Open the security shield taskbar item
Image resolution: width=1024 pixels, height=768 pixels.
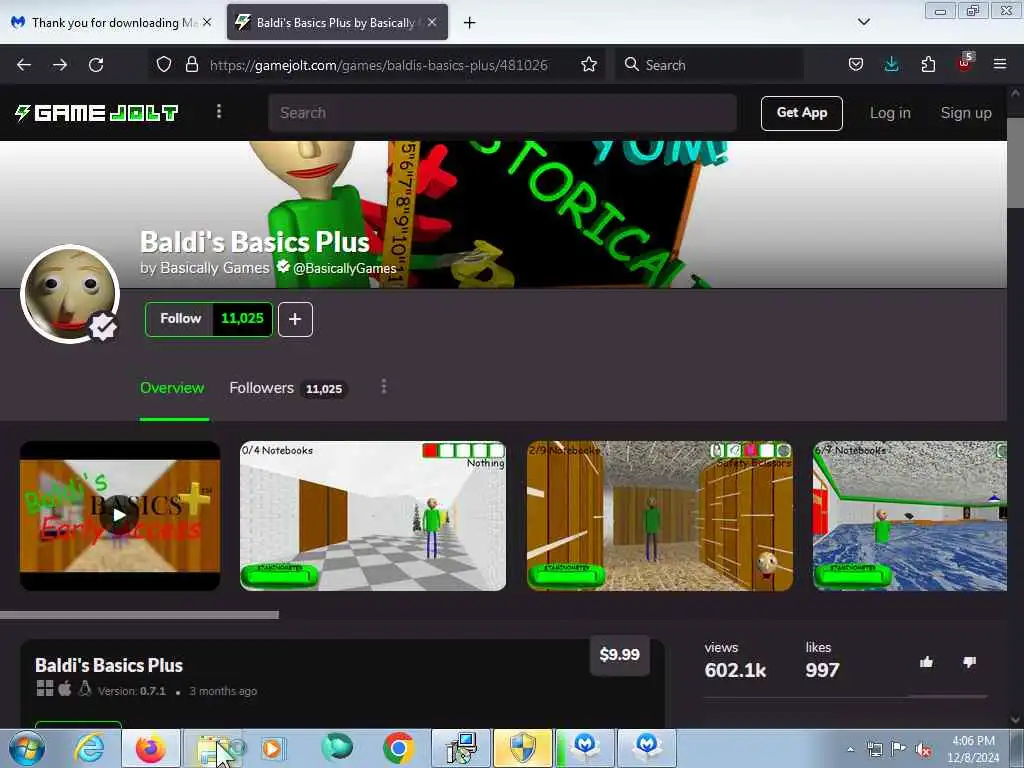tap(522, 748)
